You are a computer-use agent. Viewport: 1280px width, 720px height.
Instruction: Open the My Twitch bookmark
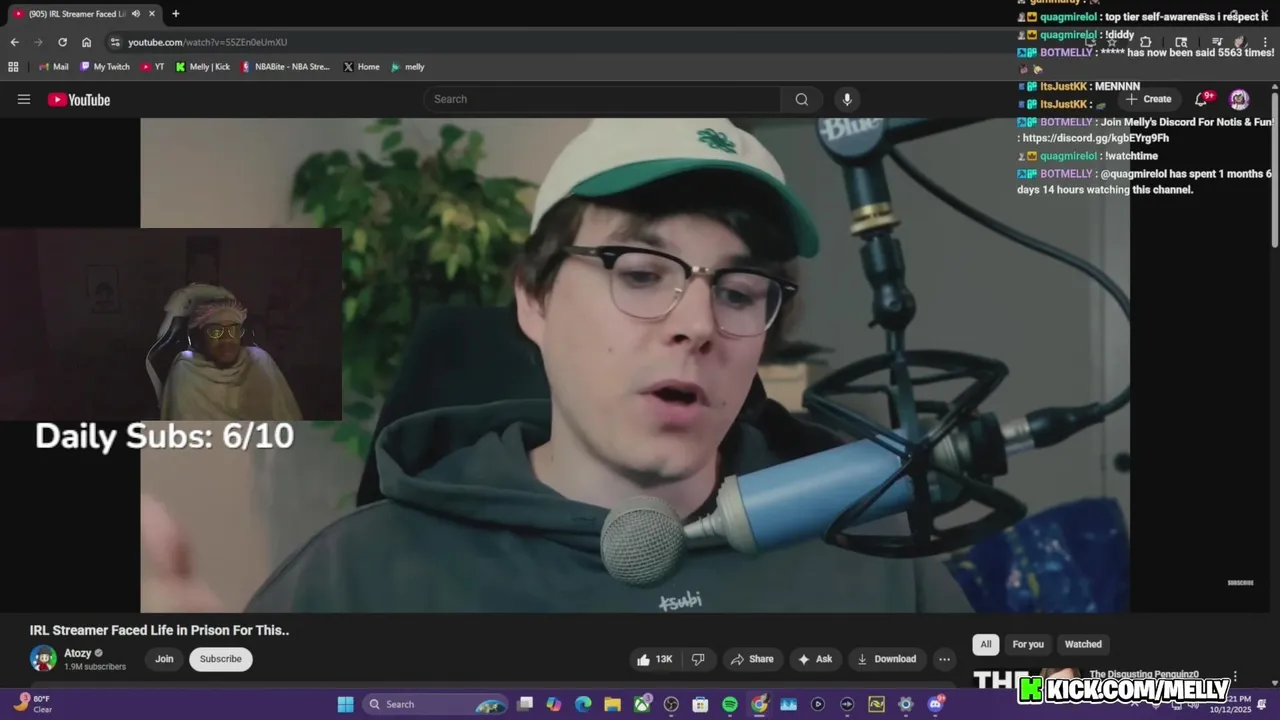click(105, 67)
